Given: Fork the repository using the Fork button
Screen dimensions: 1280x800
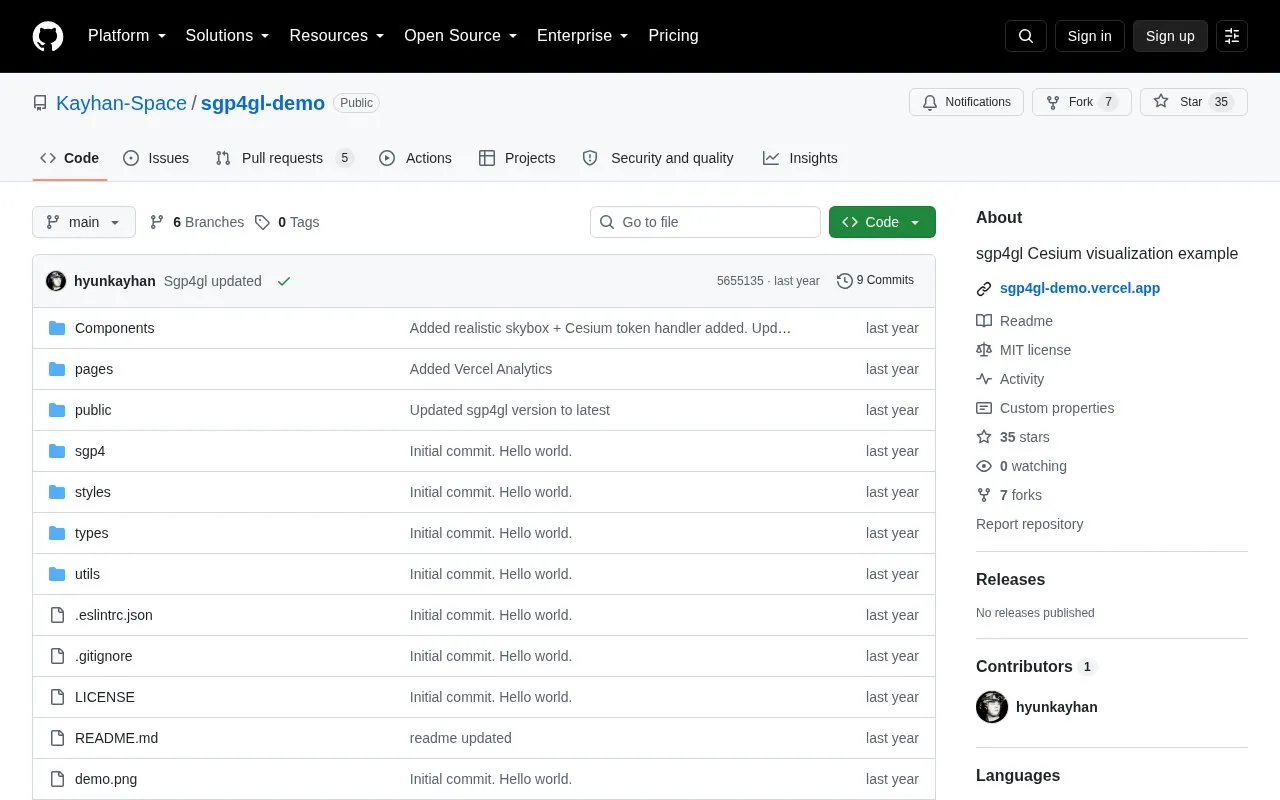Looking at the screenshot, I should (1081, 102).
